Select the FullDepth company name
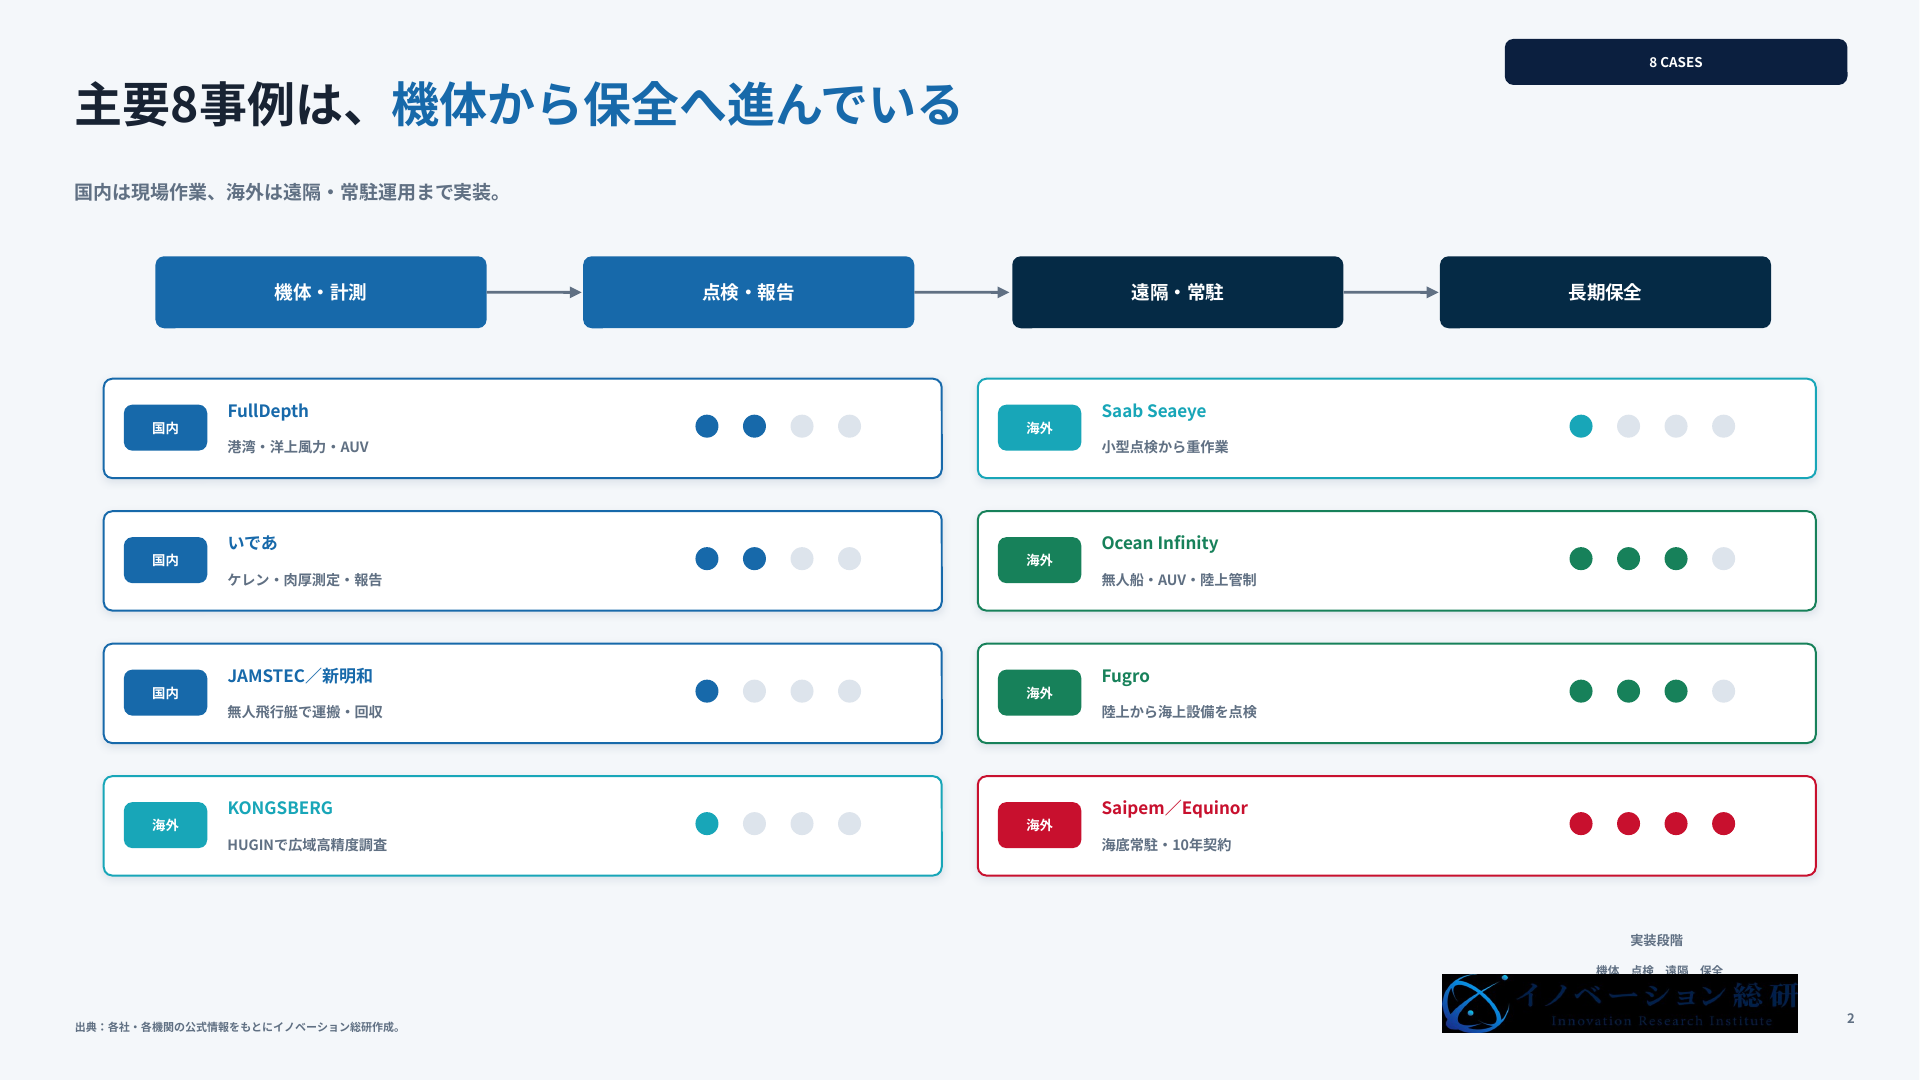This screenshot has width=1920, height=1080. pos(268,411)
